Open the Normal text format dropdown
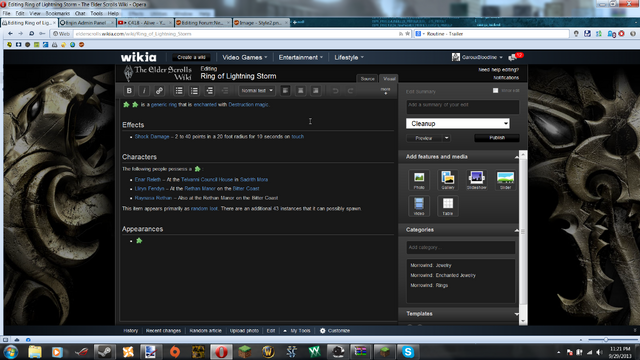Image resolution: width=640 pixels, height=360 pixels. point(257,91)
